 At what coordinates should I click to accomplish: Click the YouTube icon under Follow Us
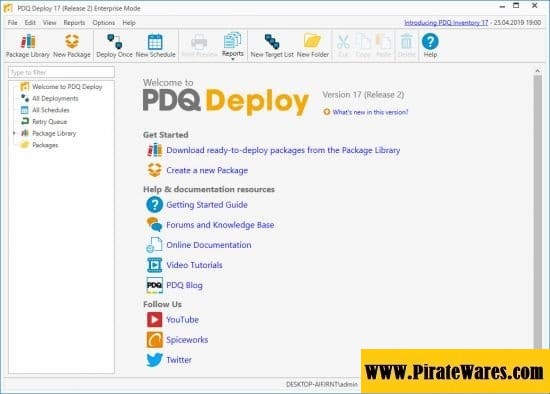coord(154,320)
